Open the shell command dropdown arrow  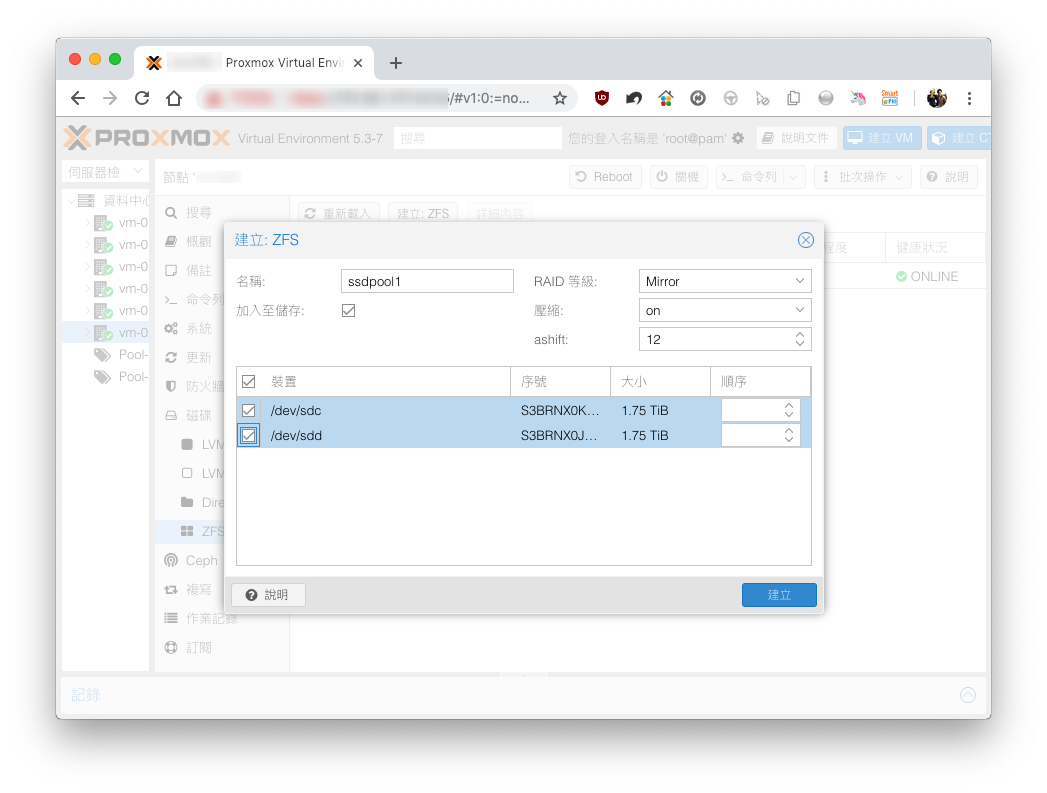click(793, 177)
